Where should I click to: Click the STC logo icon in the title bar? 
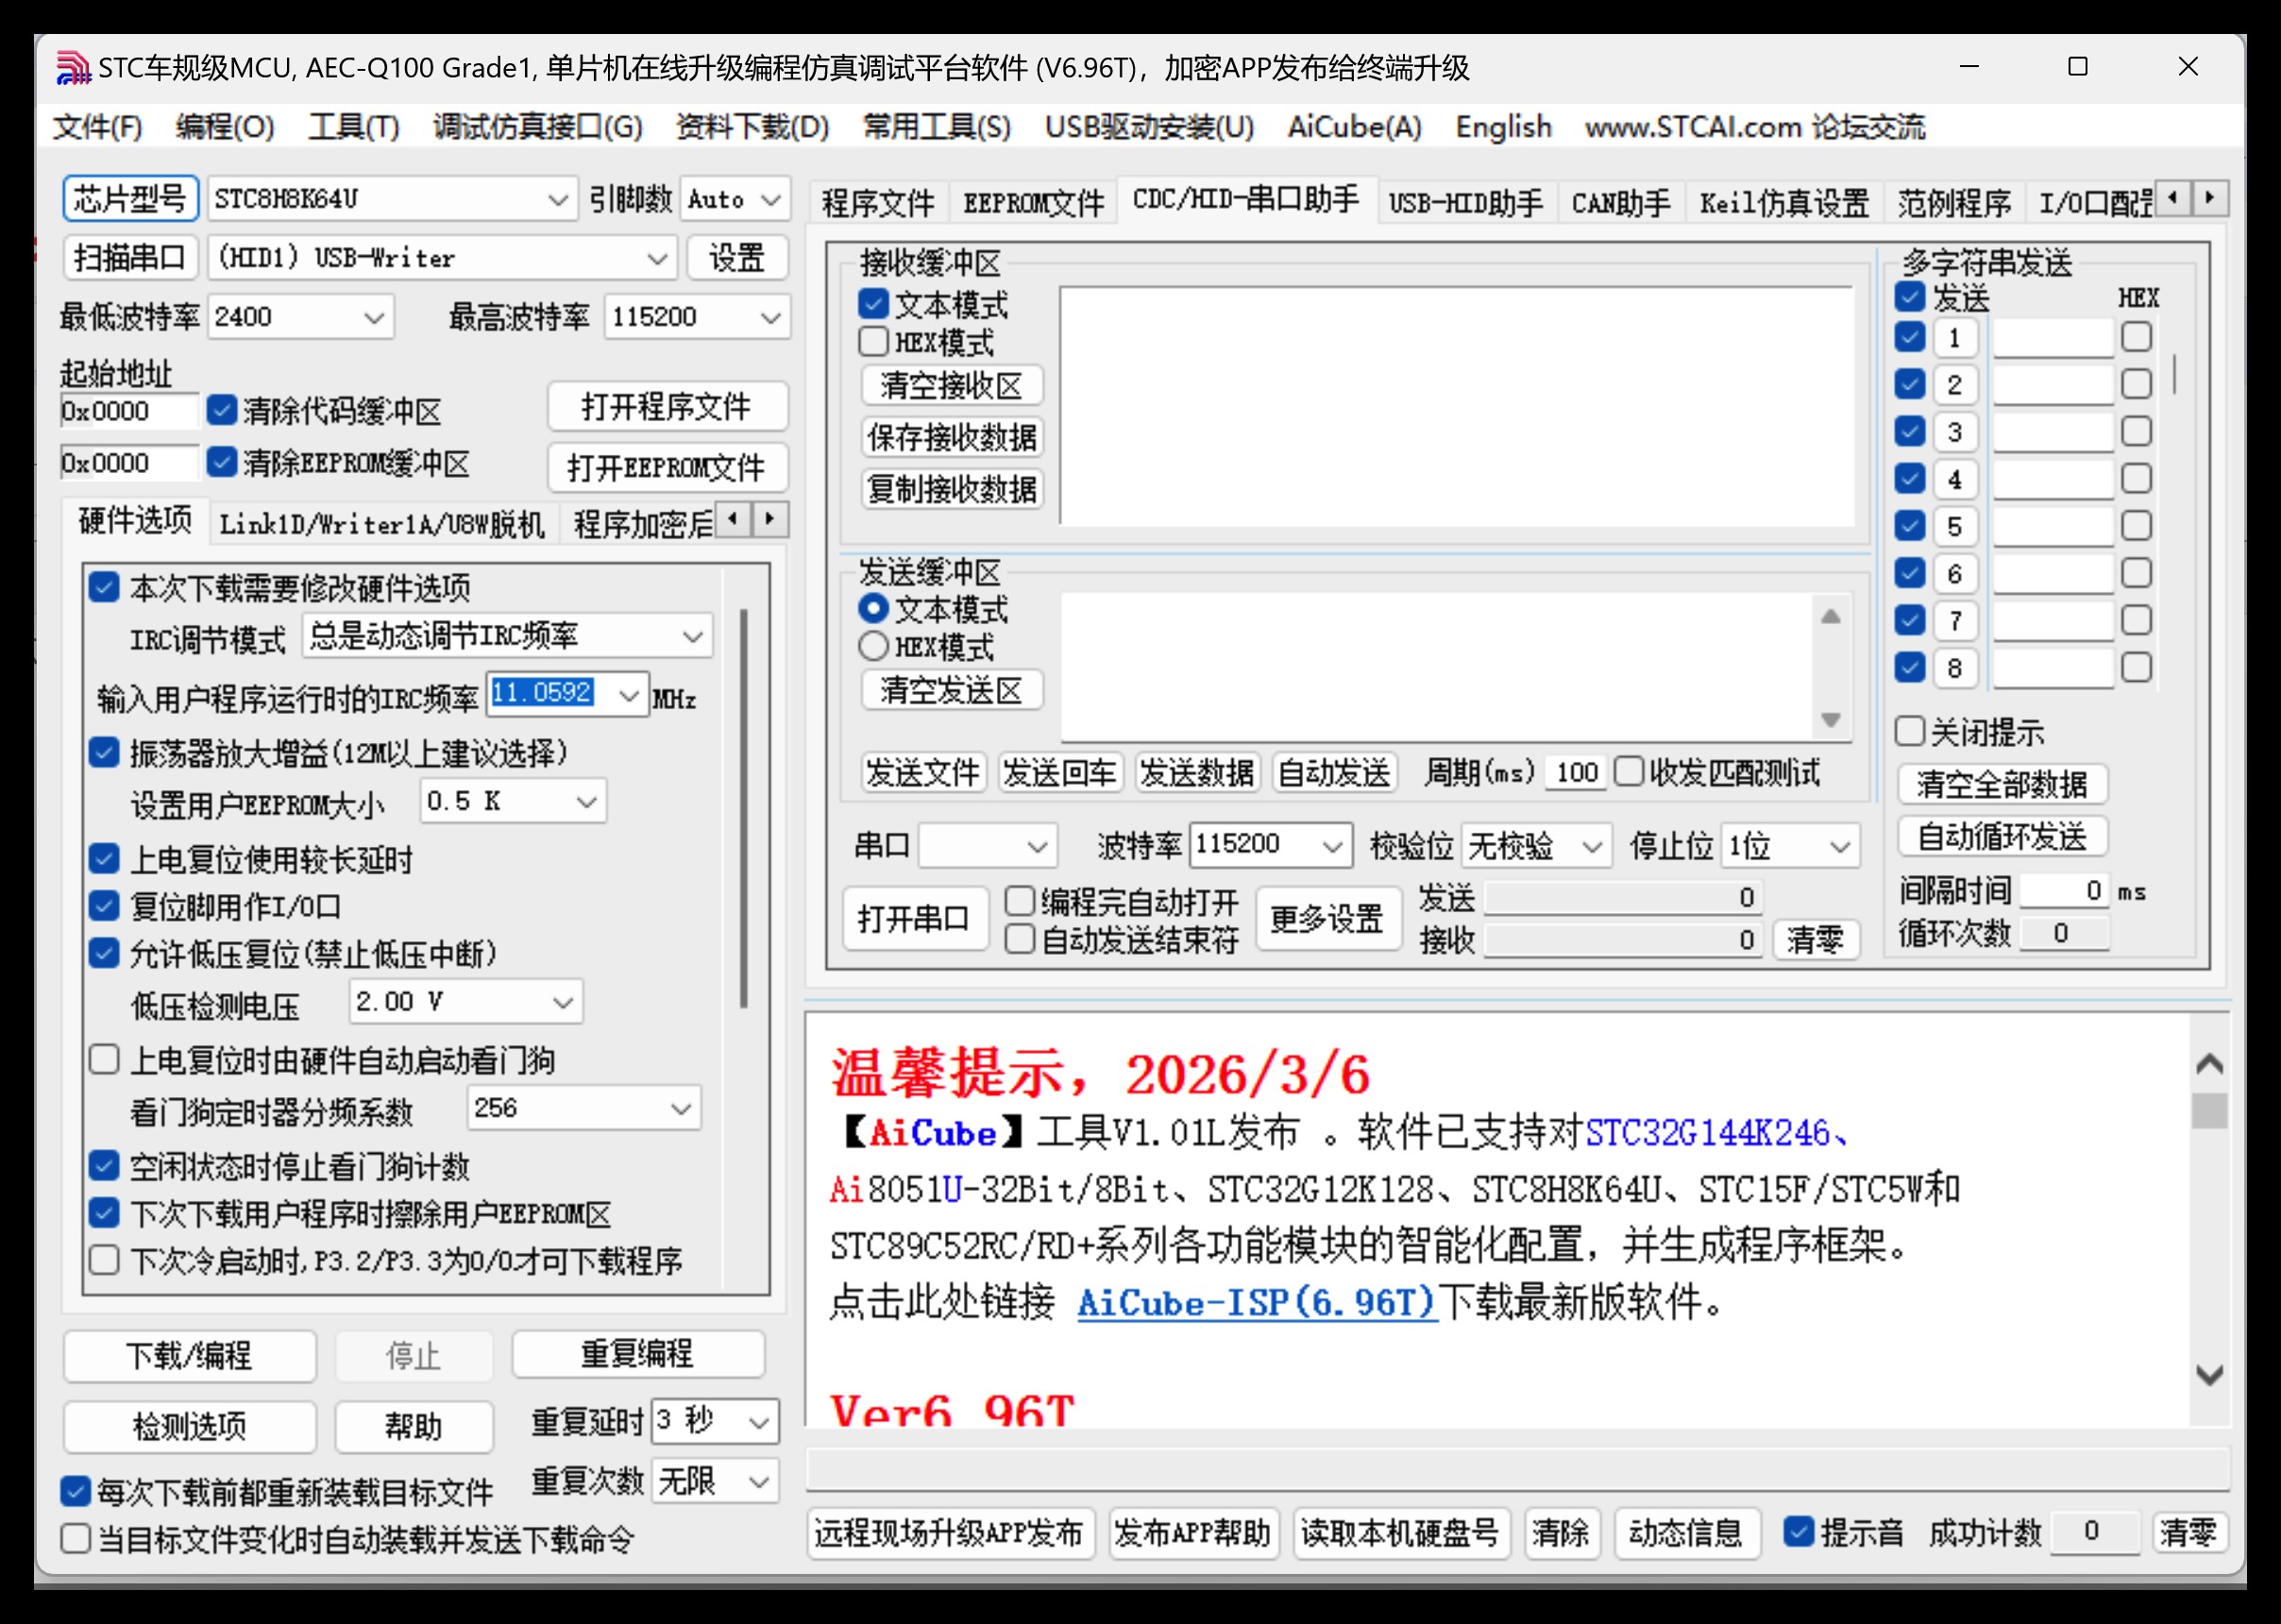click(73, 68)
